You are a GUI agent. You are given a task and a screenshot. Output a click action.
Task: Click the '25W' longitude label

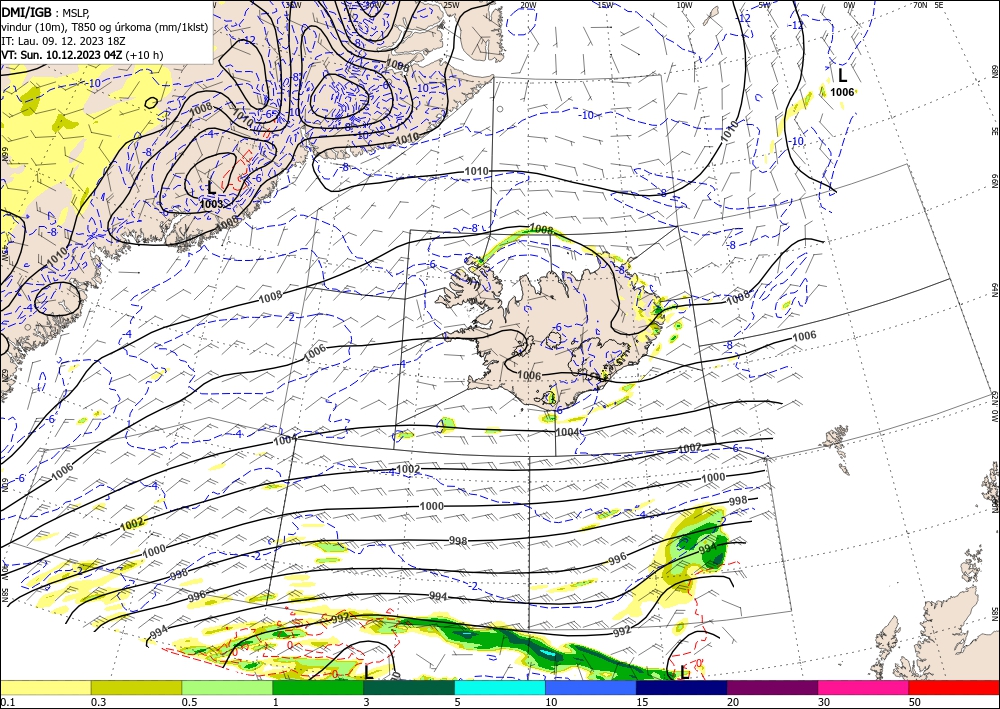click(x=451, y=5)
